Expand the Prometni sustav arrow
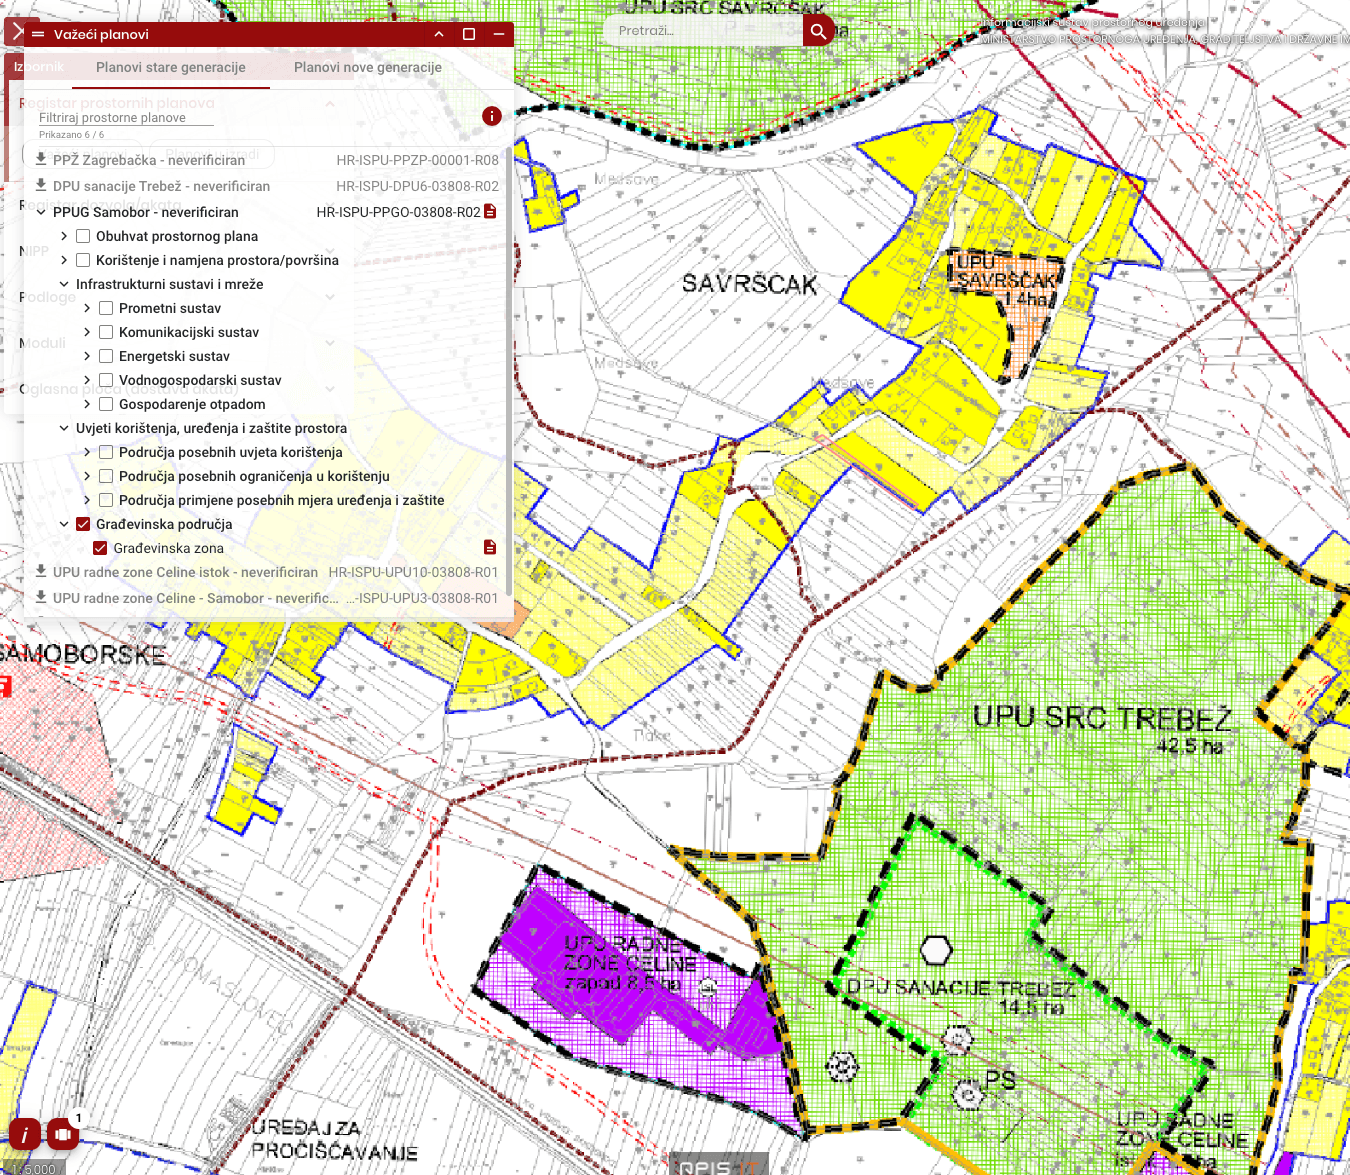Screen dimensions: 1350x1175 click(x=87, y=308)
